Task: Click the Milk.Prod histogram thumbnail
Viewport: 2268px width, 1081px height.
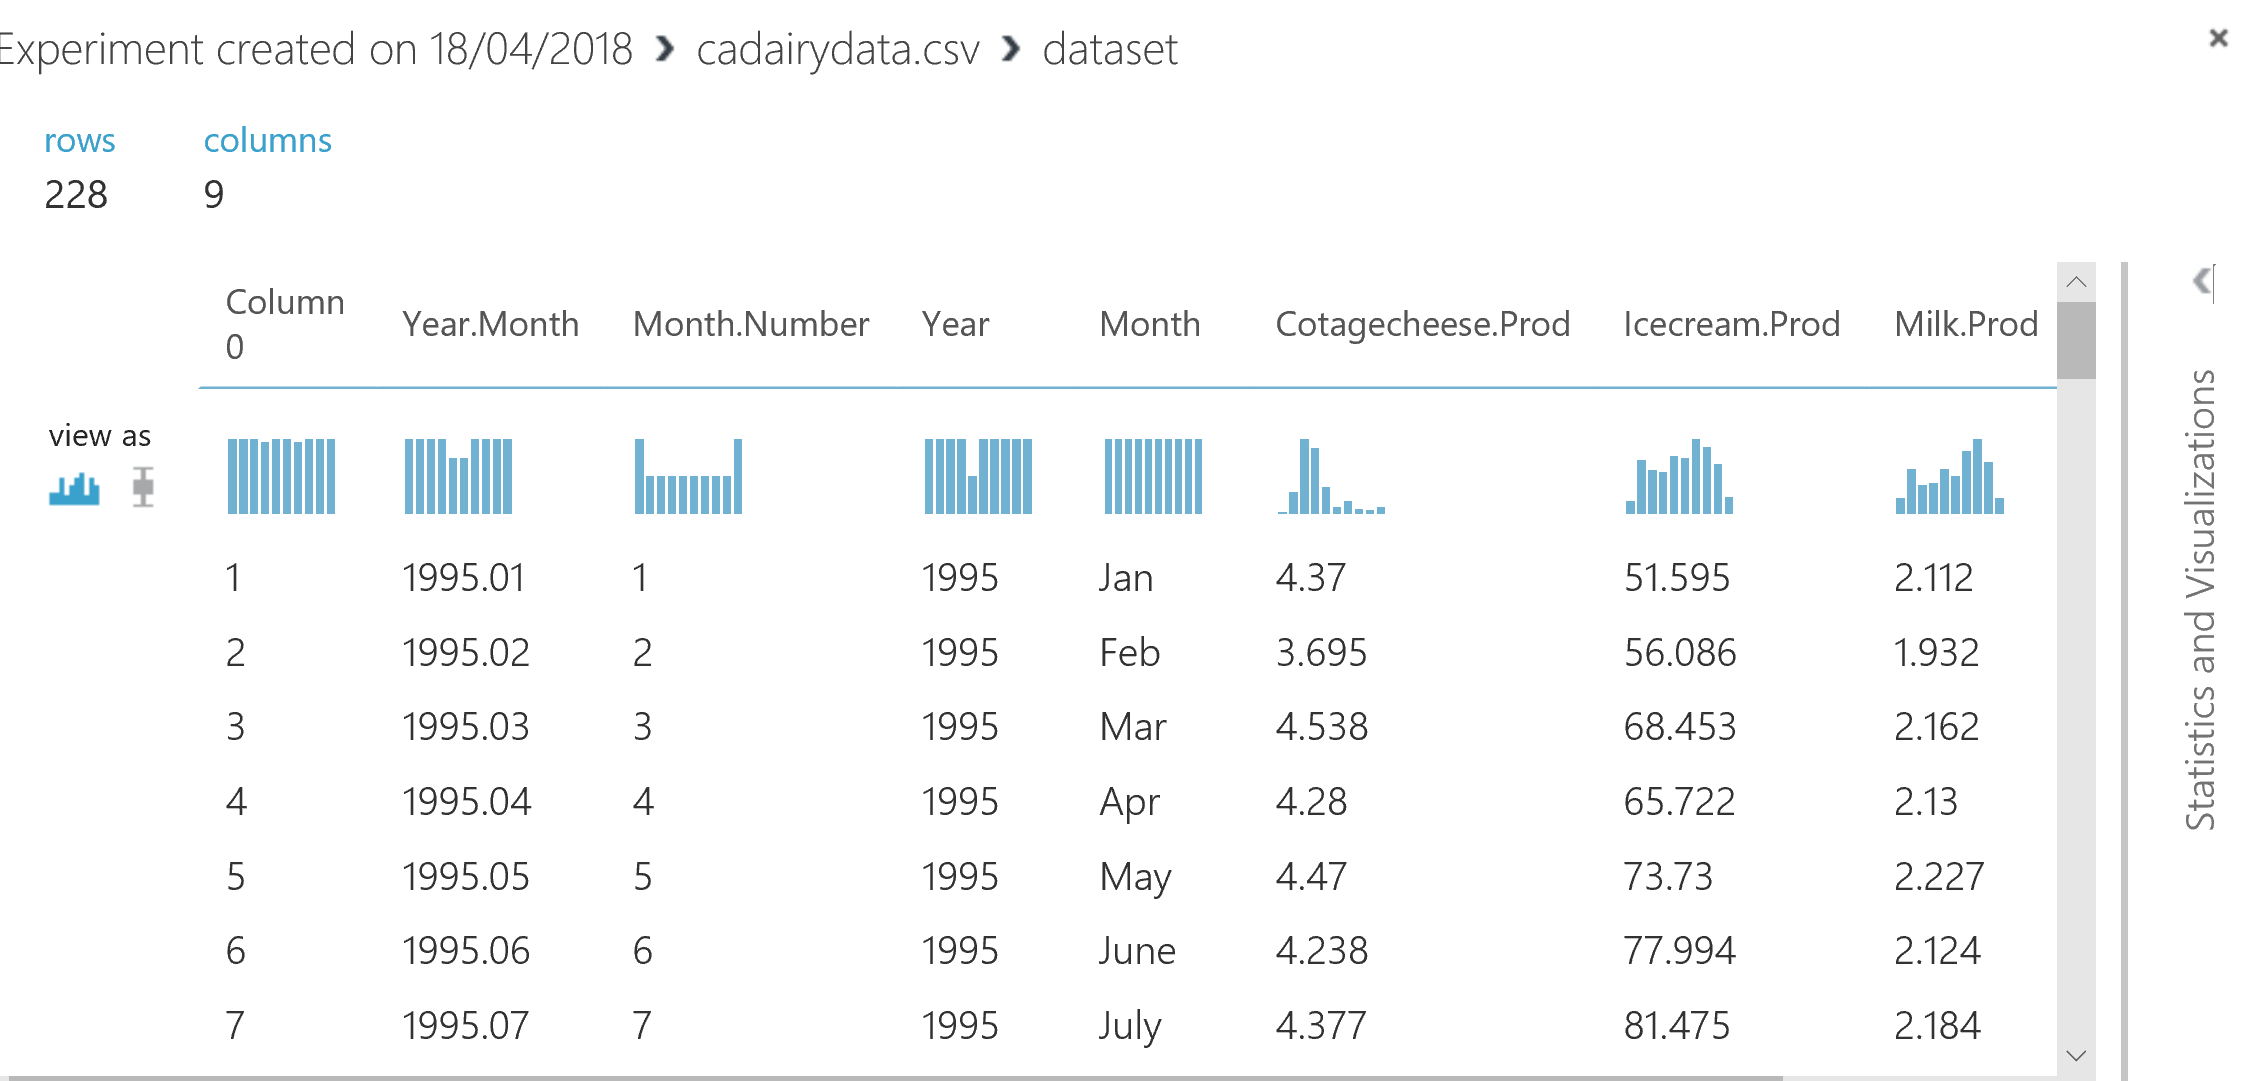Action: (x=1949, y=476)
